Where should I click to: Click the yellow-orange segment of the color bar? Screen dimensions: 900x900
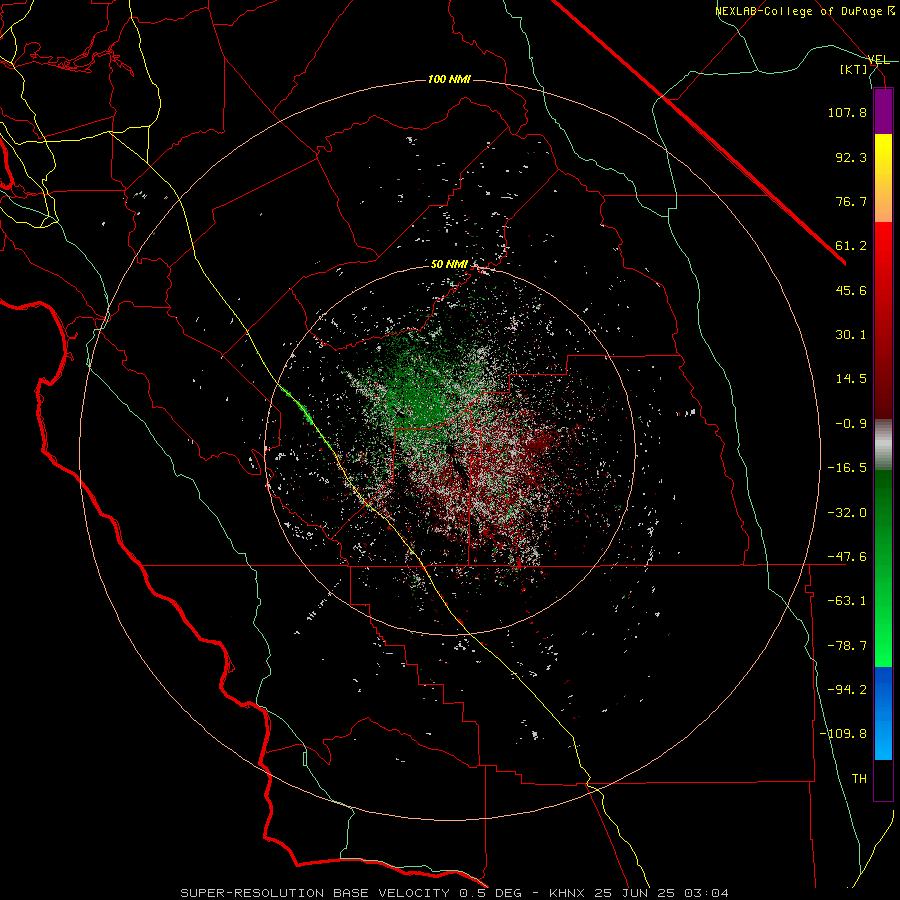[883, 178]
